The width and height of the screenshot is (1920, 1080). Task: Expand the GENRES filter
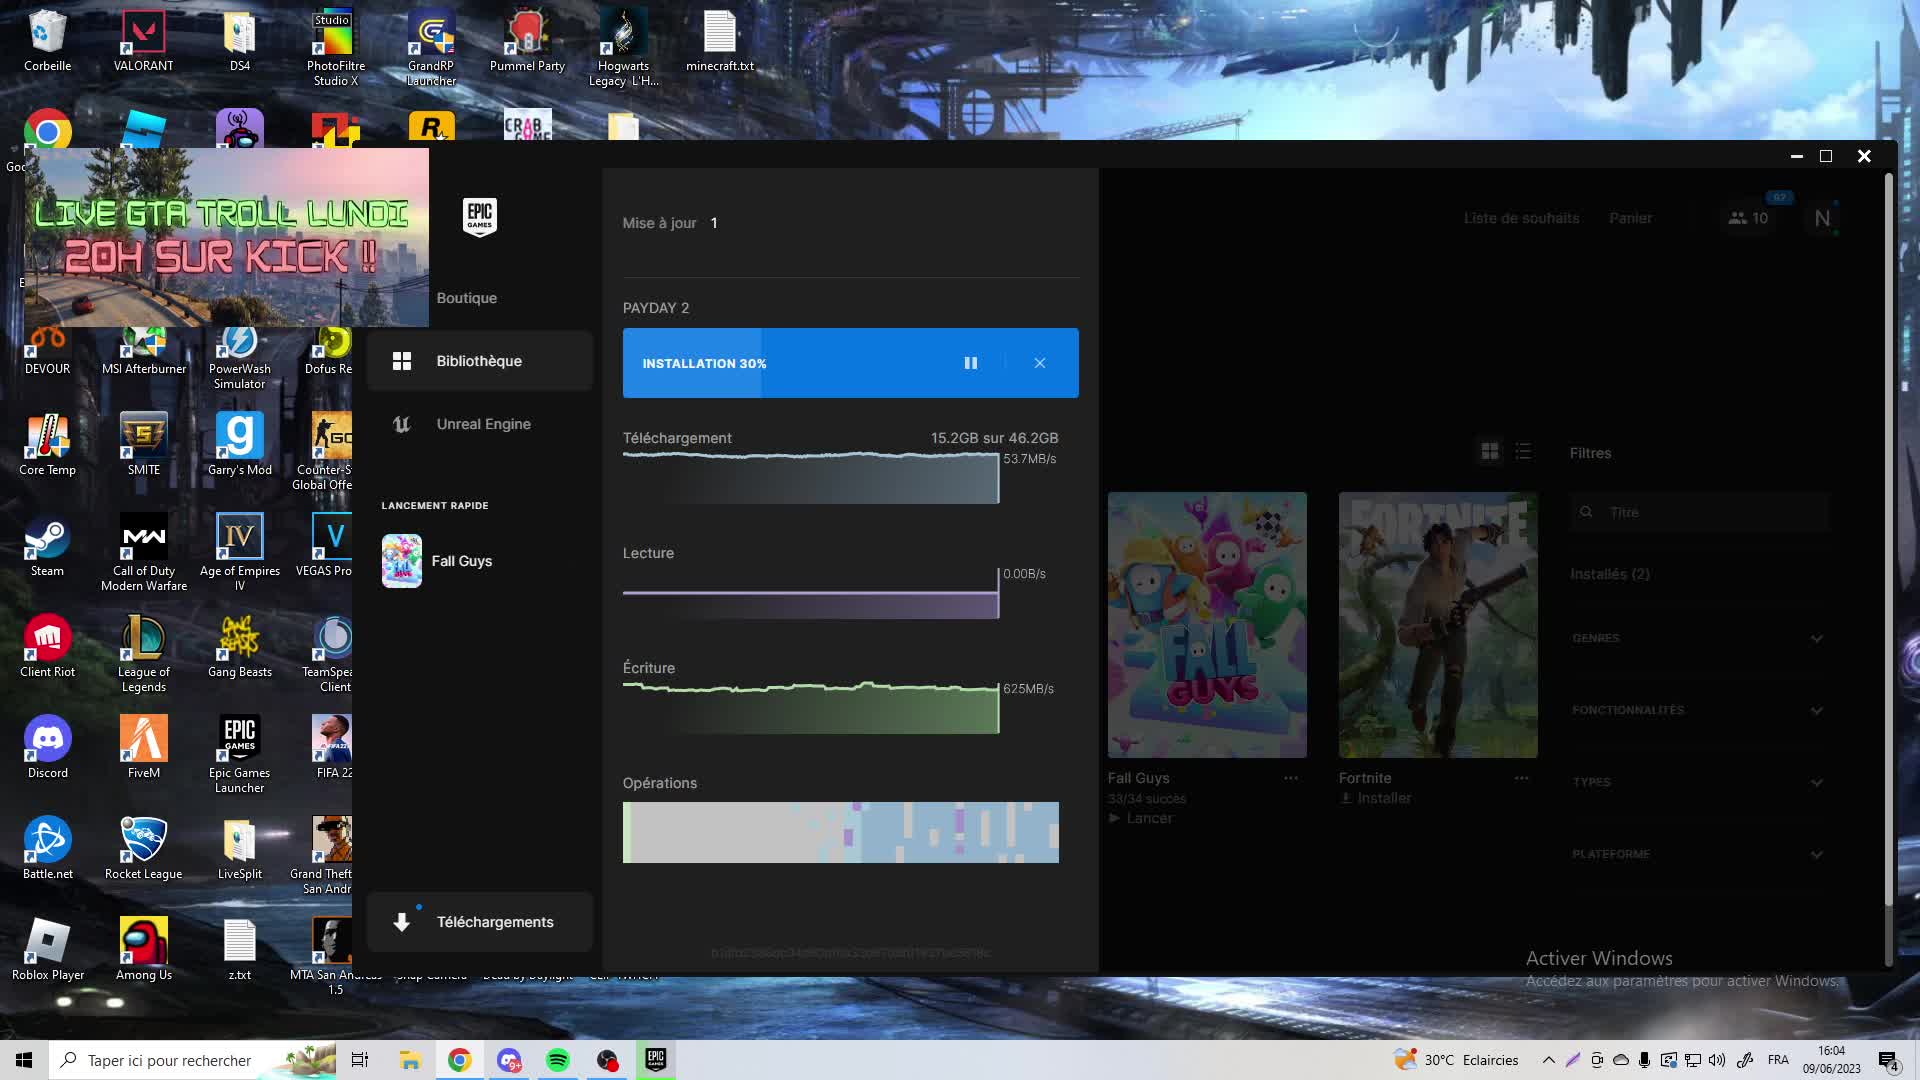1697,638
